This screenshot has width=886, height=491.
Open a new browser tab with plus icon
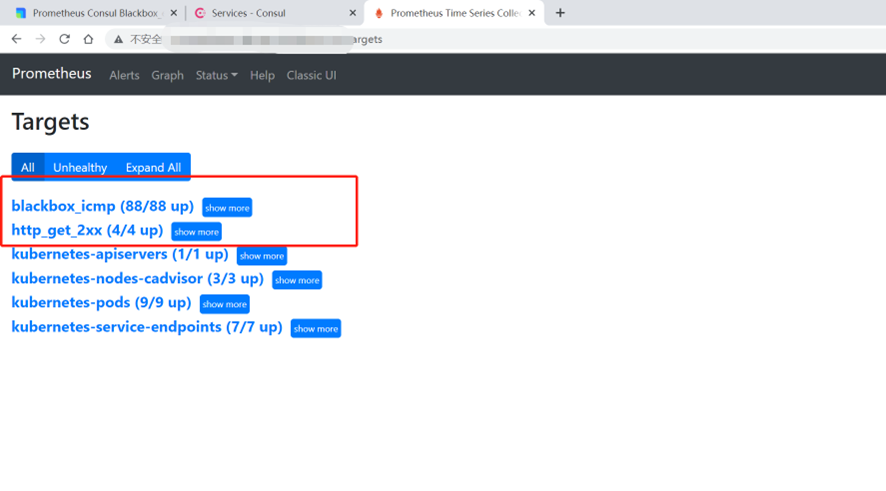click(560, 13)
